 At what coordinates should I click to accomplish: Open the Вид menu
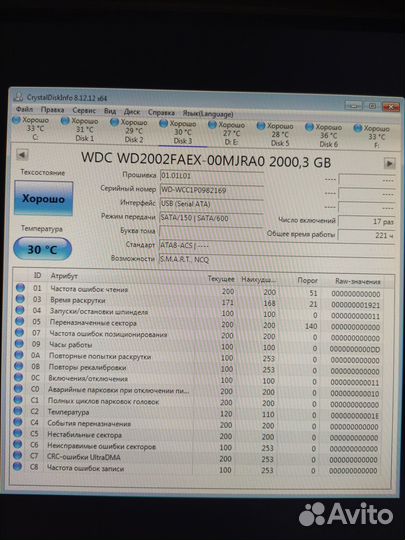[x=110, y=111]
